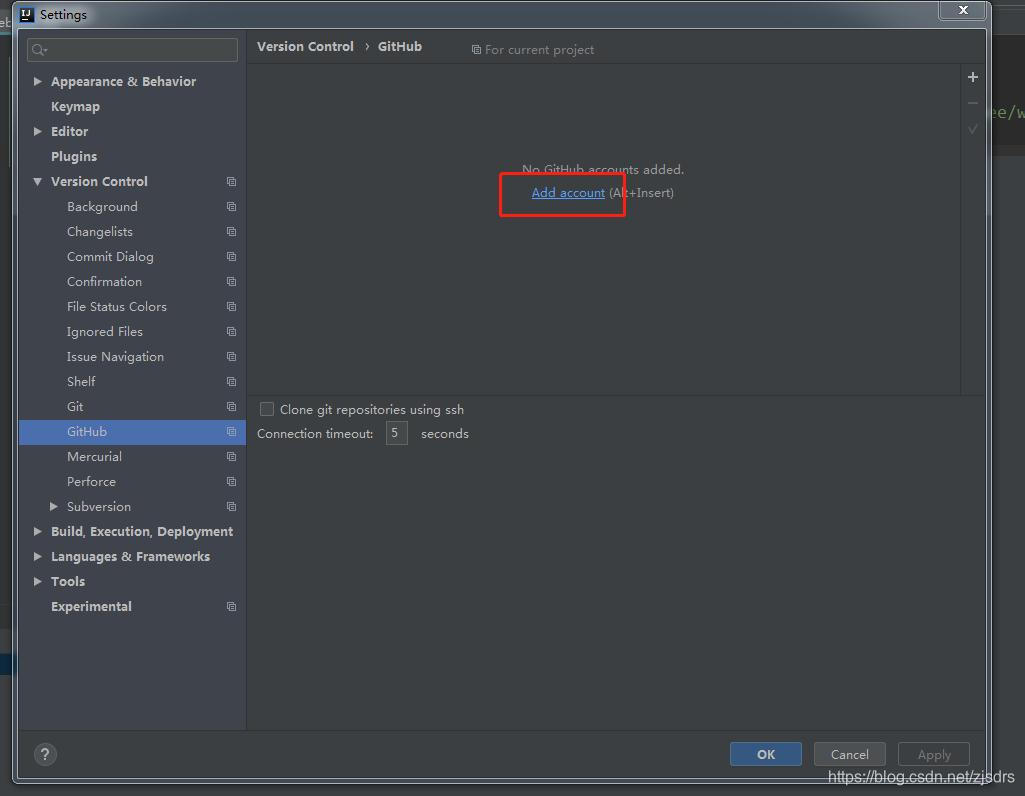Close the Settings dialog window

coord(963,10)
